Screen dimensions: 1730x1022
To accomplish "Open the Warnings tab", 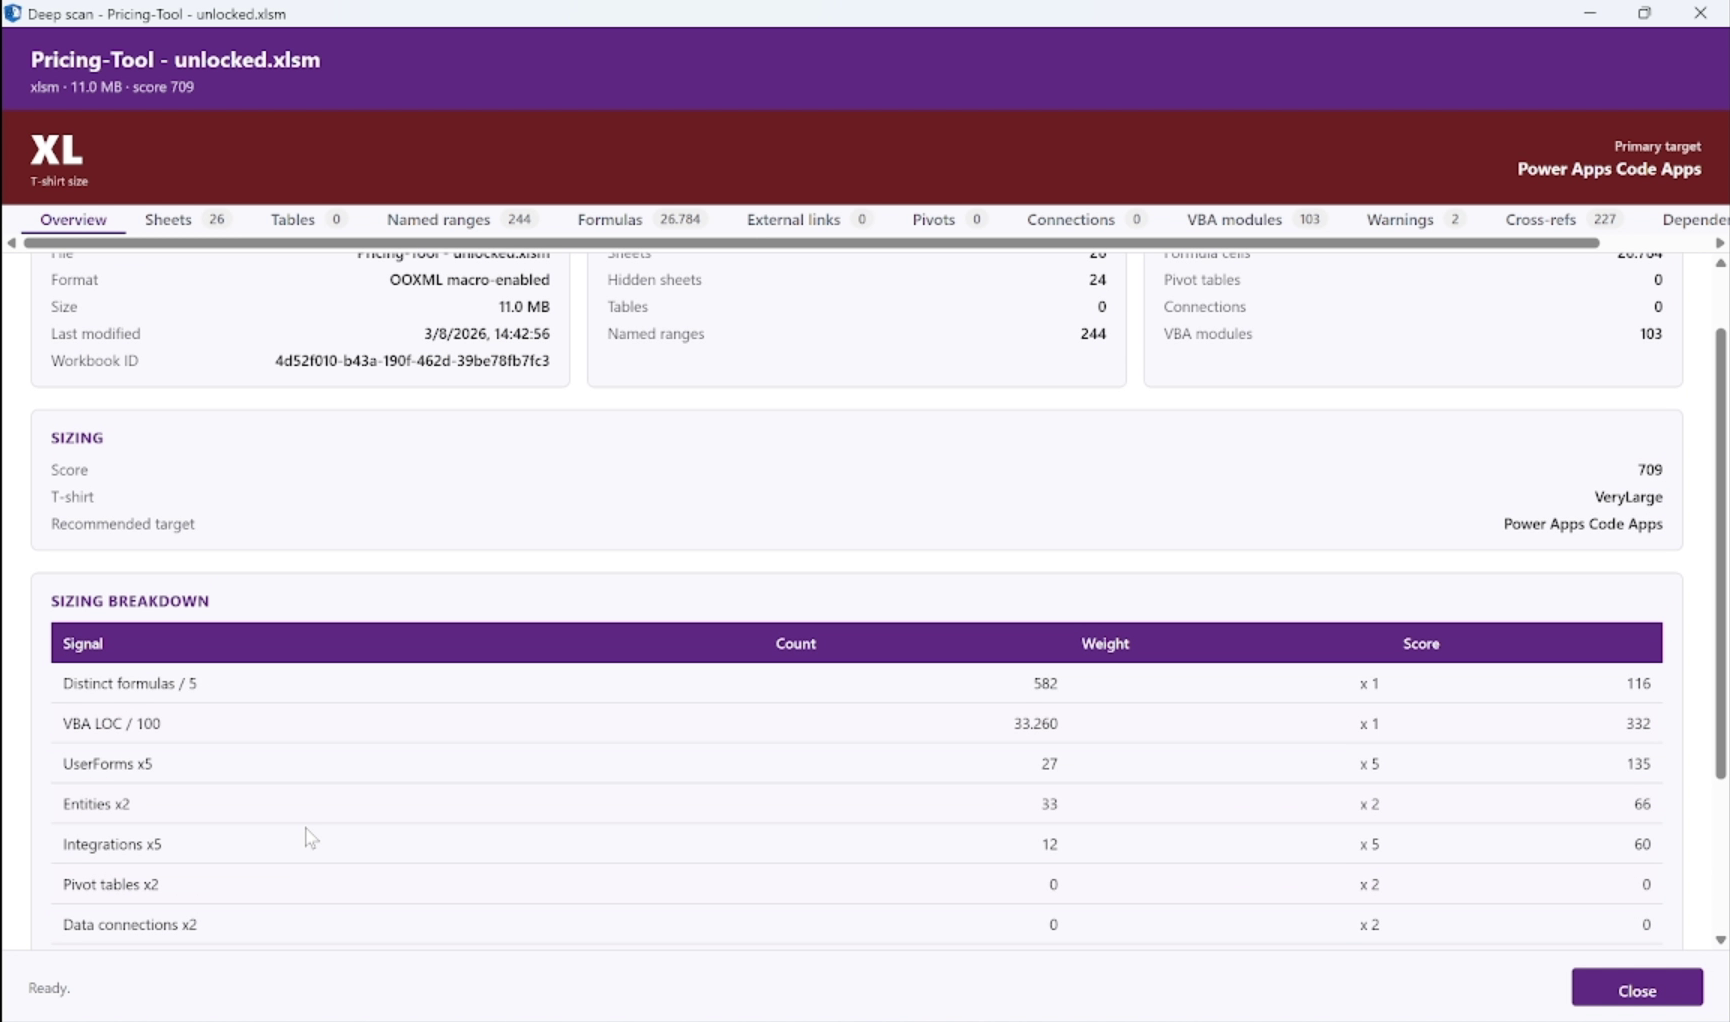I will pyautogui.click(x=1415, y=220).
